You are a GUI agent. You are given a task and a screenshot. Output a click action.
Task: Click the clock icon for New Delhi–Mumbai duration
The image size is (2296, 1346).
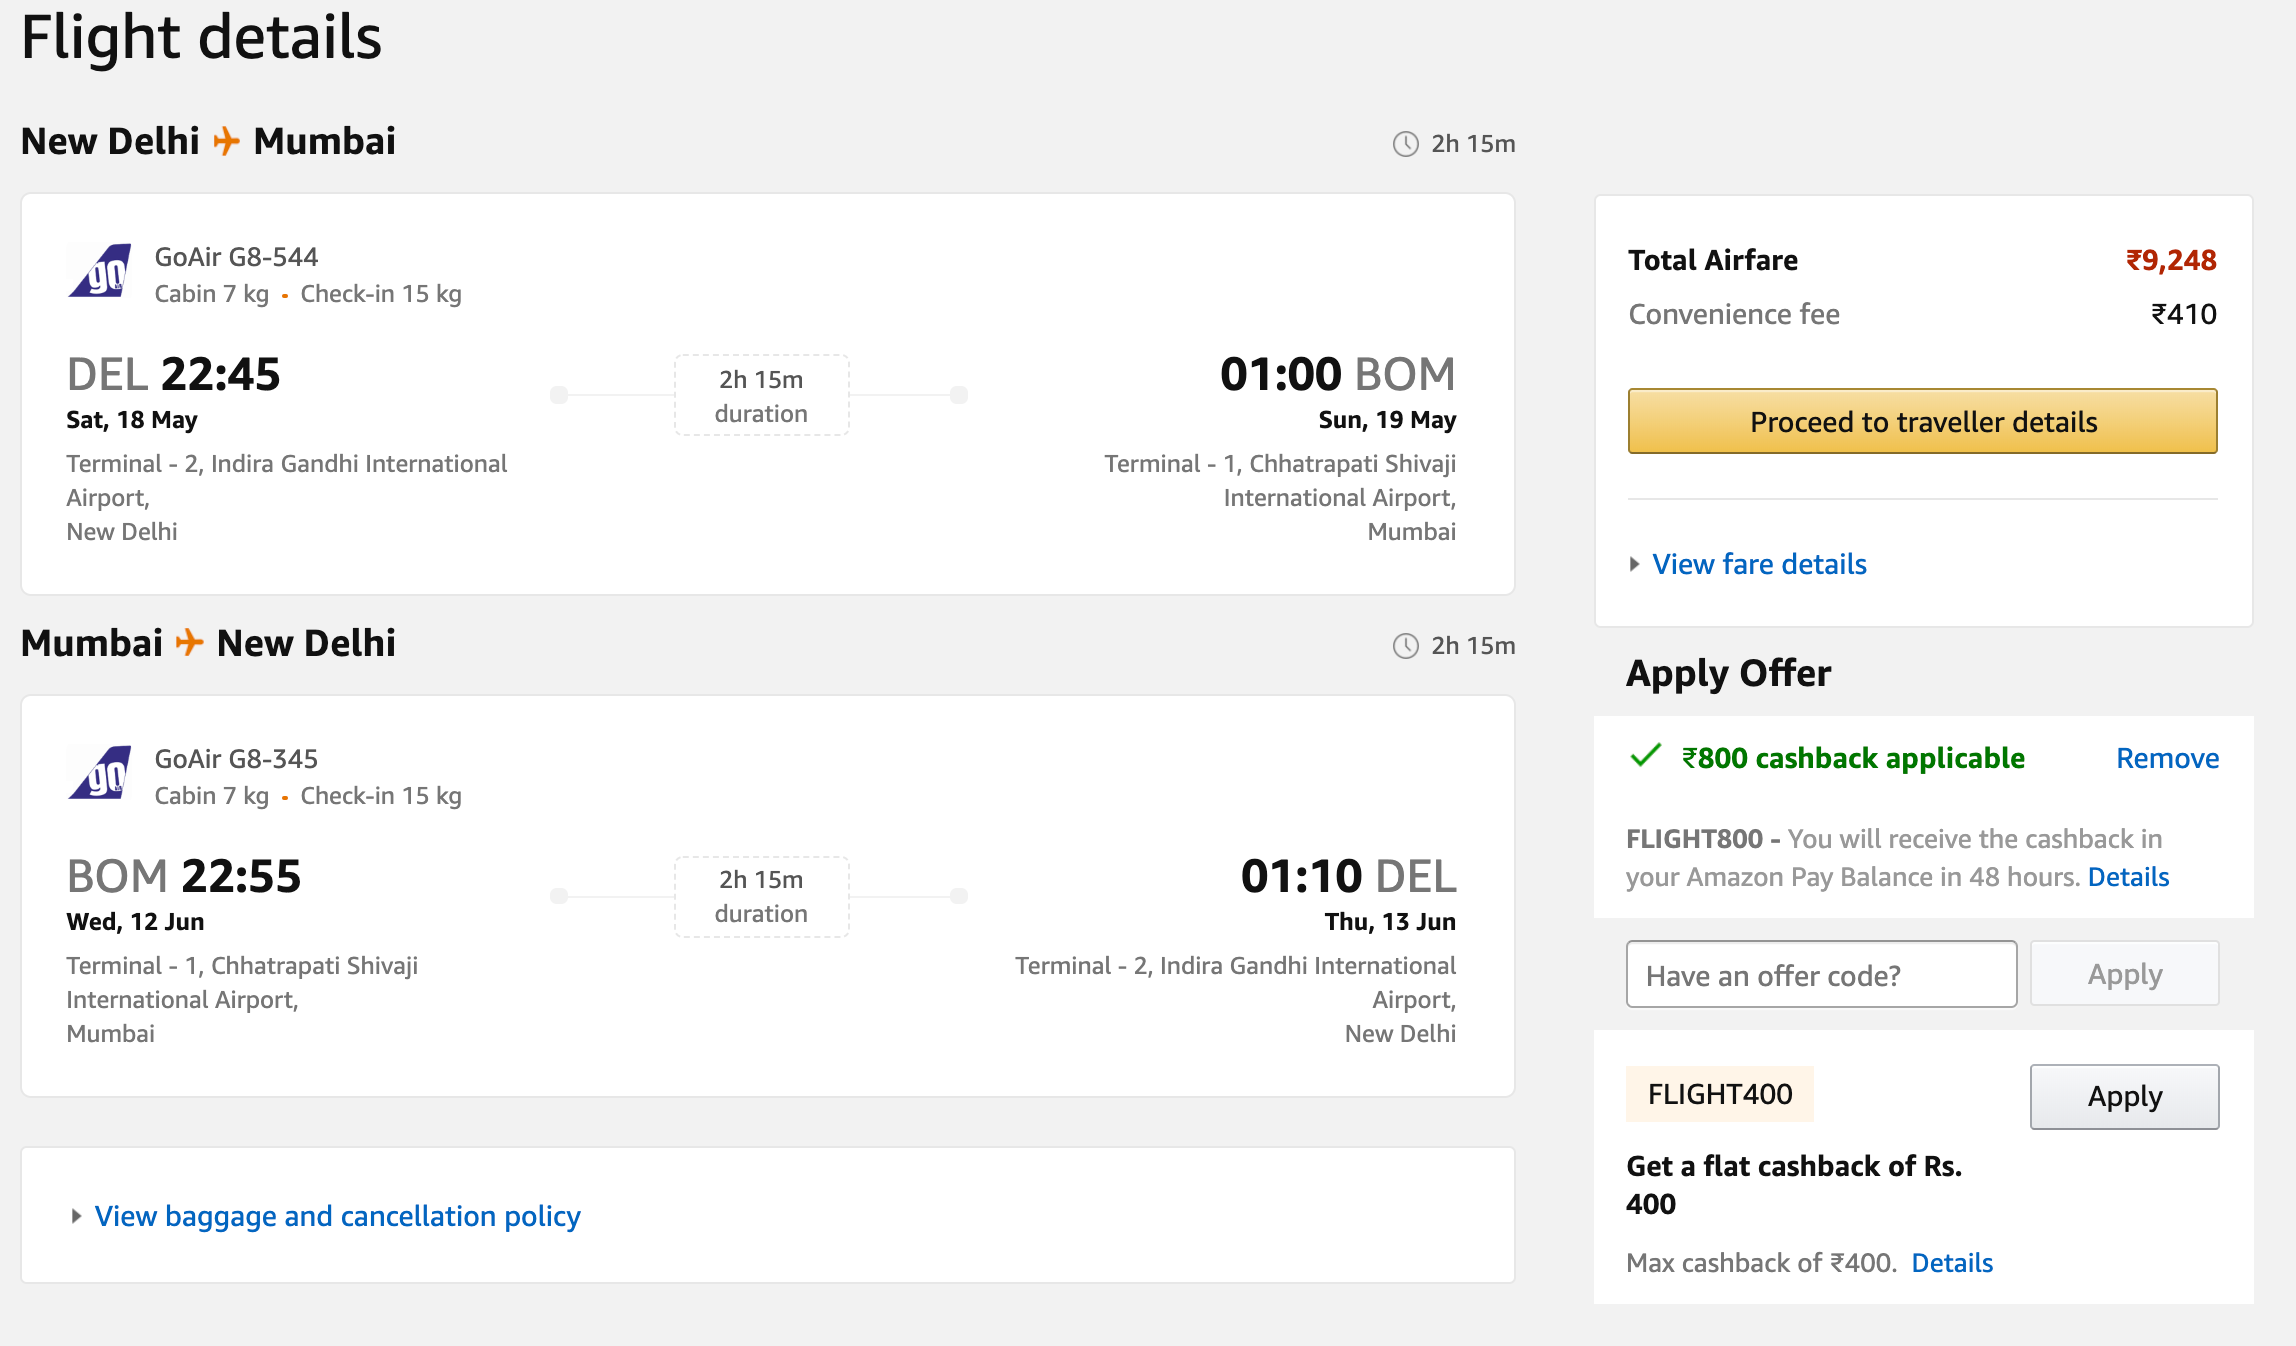pos(1406,144)
